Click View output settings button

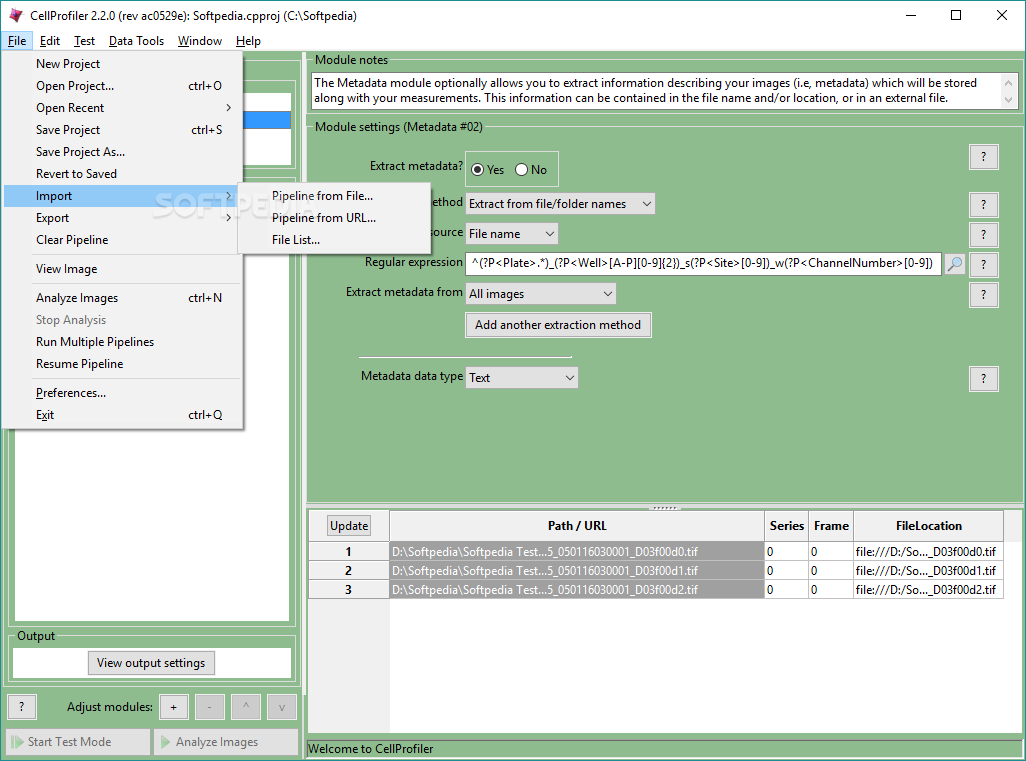151,663
